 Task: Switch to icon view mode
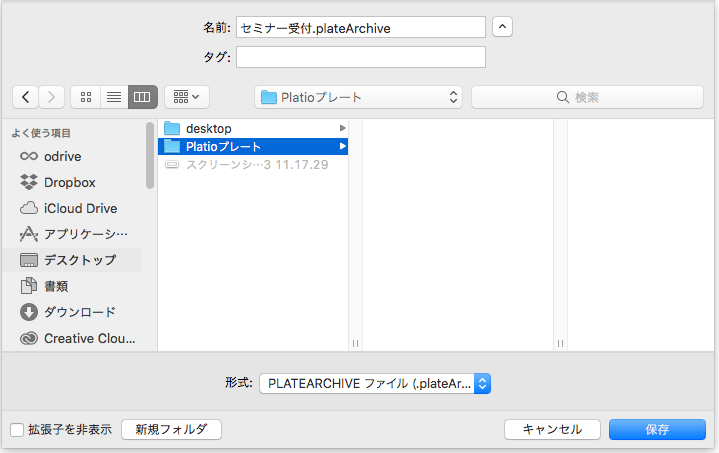86,97
